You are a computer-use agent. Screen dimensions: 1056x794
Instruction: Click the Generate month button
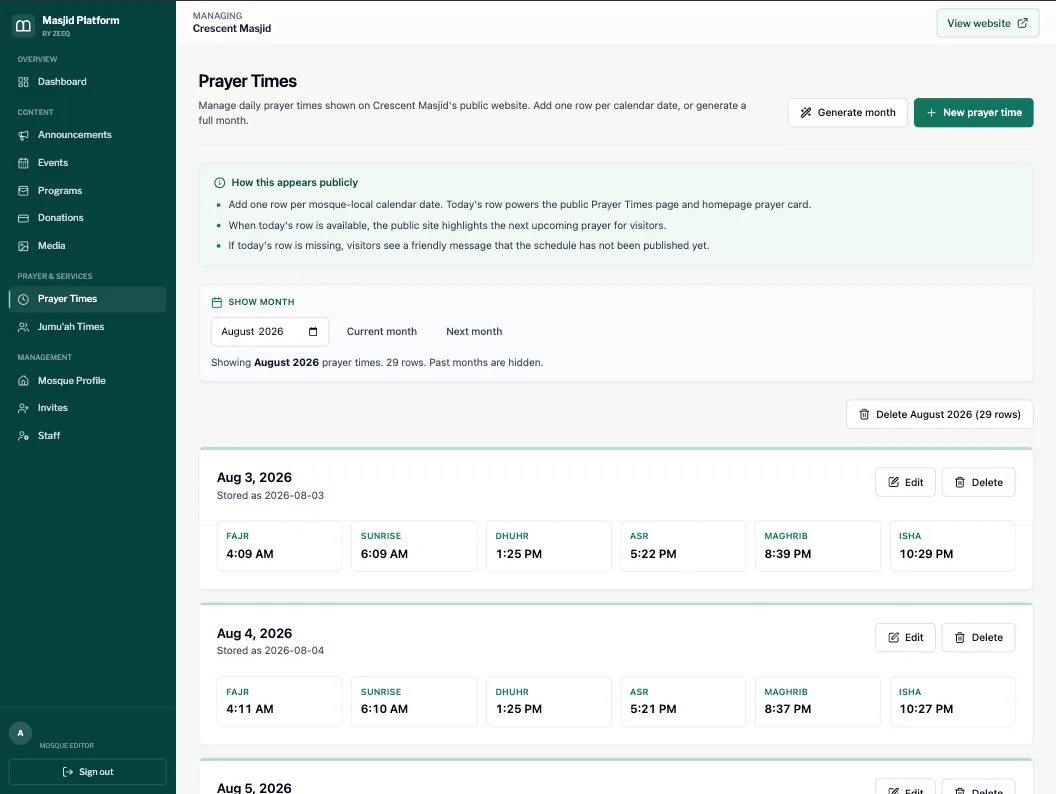tap(847, 112)
